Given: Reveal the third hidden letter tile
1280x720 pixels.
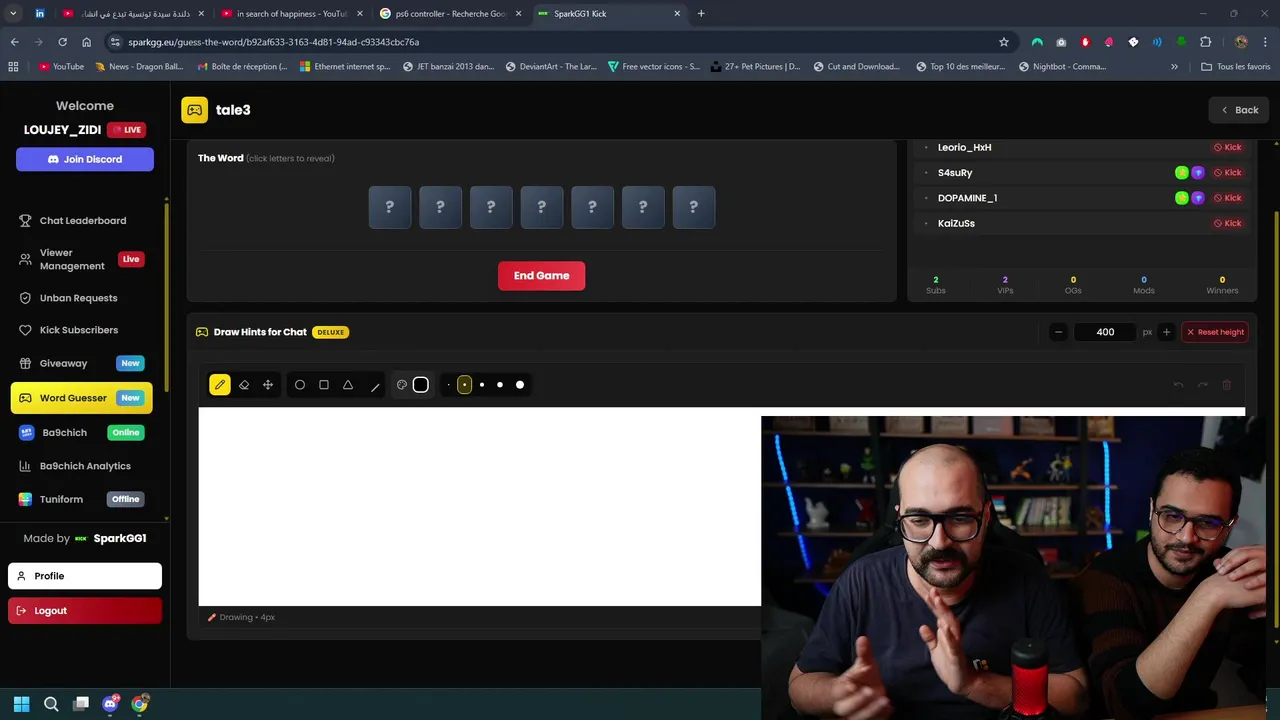Looking at the screenshot, I should pyautogui.click(x=491, y=207).
